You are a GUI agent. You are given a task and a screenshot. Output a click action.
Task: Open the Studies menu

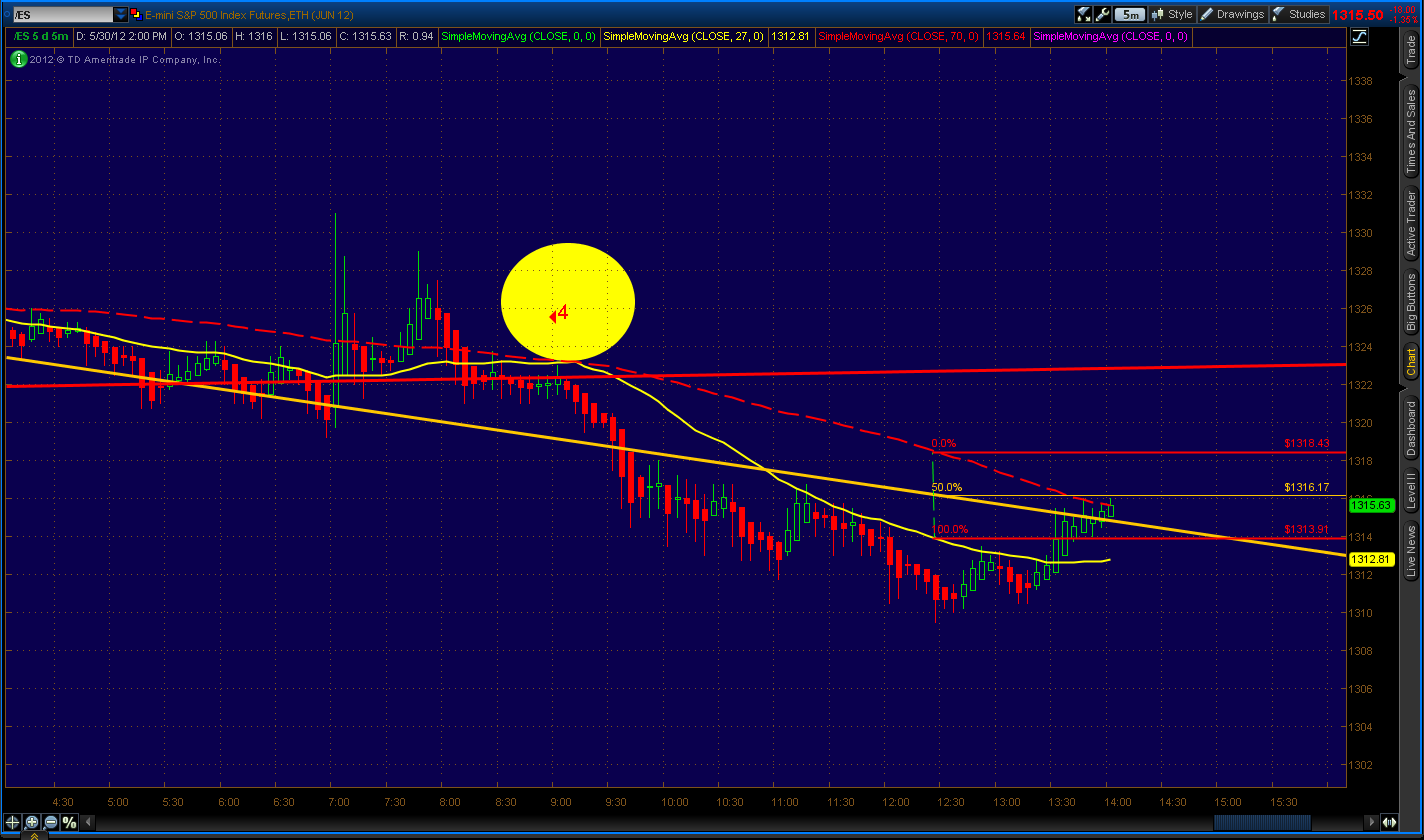tap(1299, 14)
